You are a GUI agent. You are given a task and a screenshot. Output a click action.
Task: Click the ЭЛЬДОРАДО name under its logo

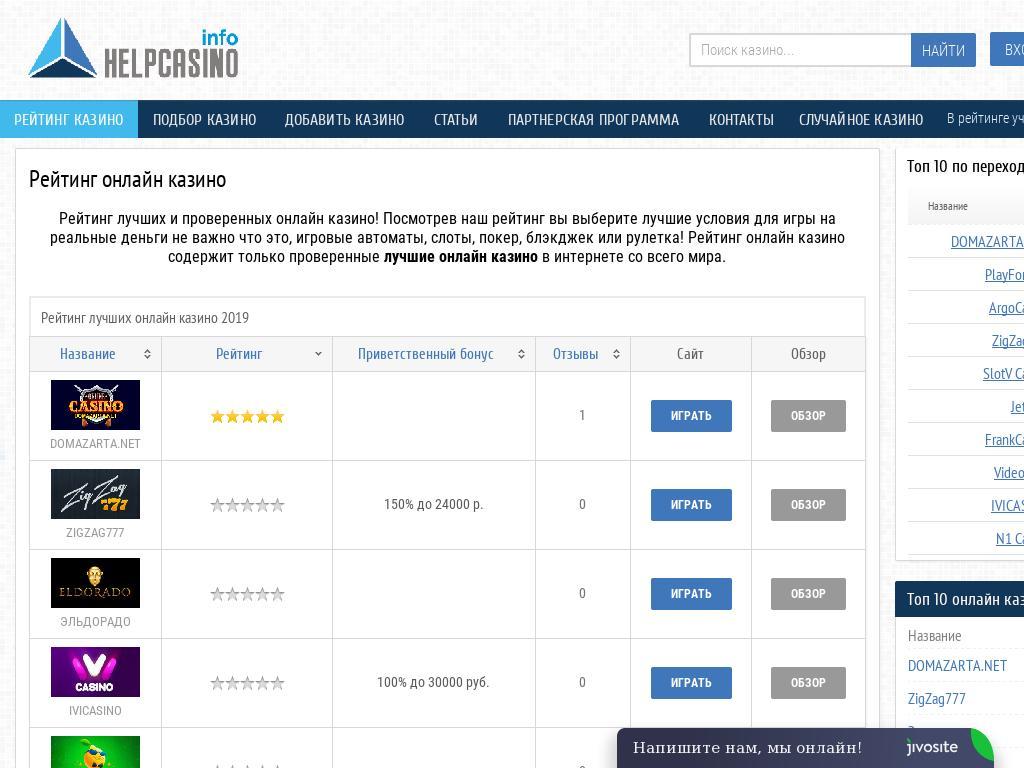pos(95,621)
